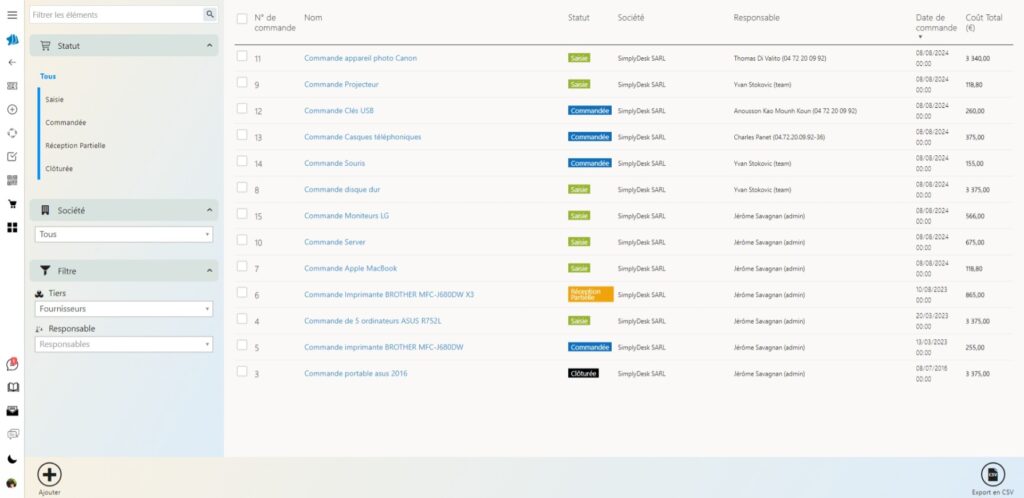Click the 865,00 total cost cell
The width and height of the screenshot is (1024, 498).
pyautogui.click(x=974, y=295)
